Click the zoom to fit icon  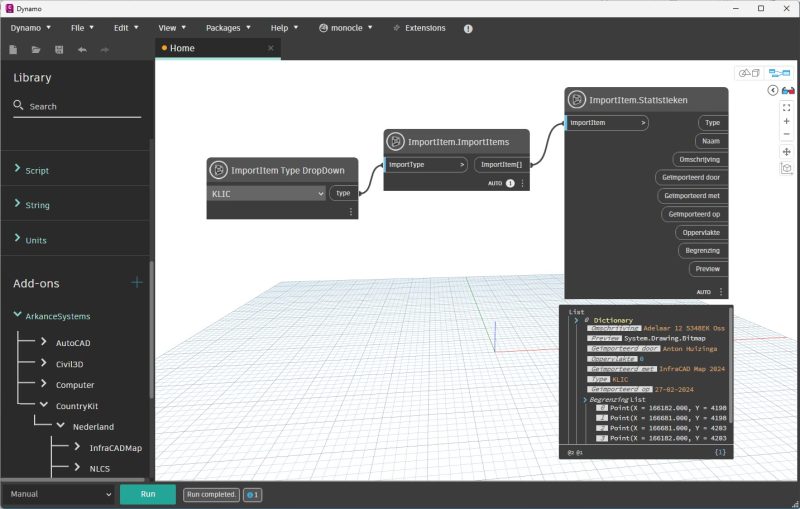click(786, 107)
